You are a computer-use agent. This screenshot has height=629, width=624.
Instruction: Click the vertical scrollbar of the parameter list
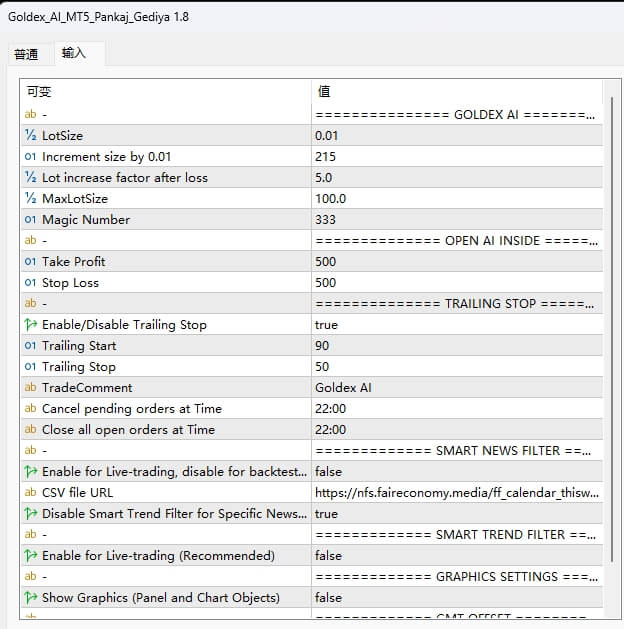coord(611,330)
